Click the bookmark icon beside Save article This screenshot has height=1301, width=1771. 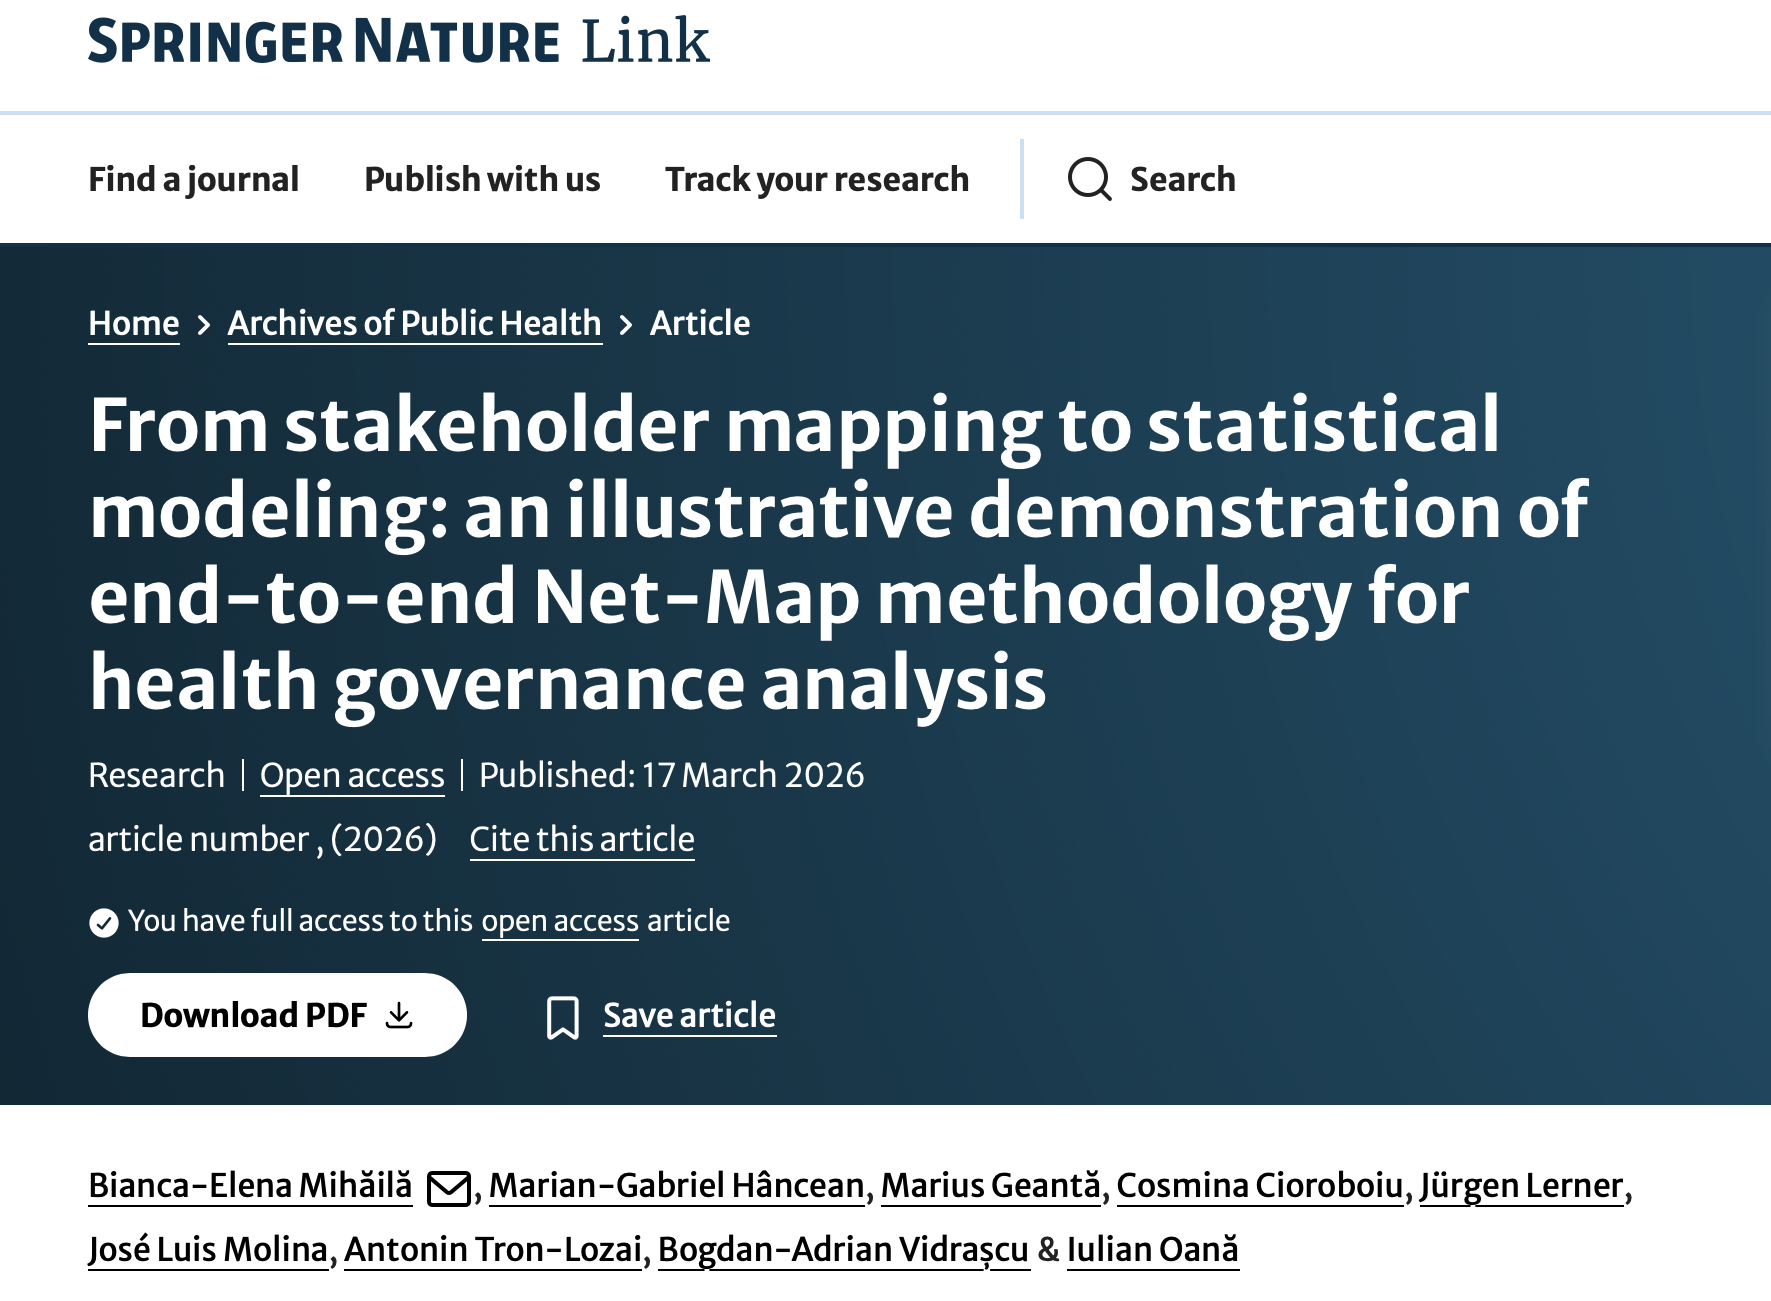pyautogui.click(x=563, y=1017)
